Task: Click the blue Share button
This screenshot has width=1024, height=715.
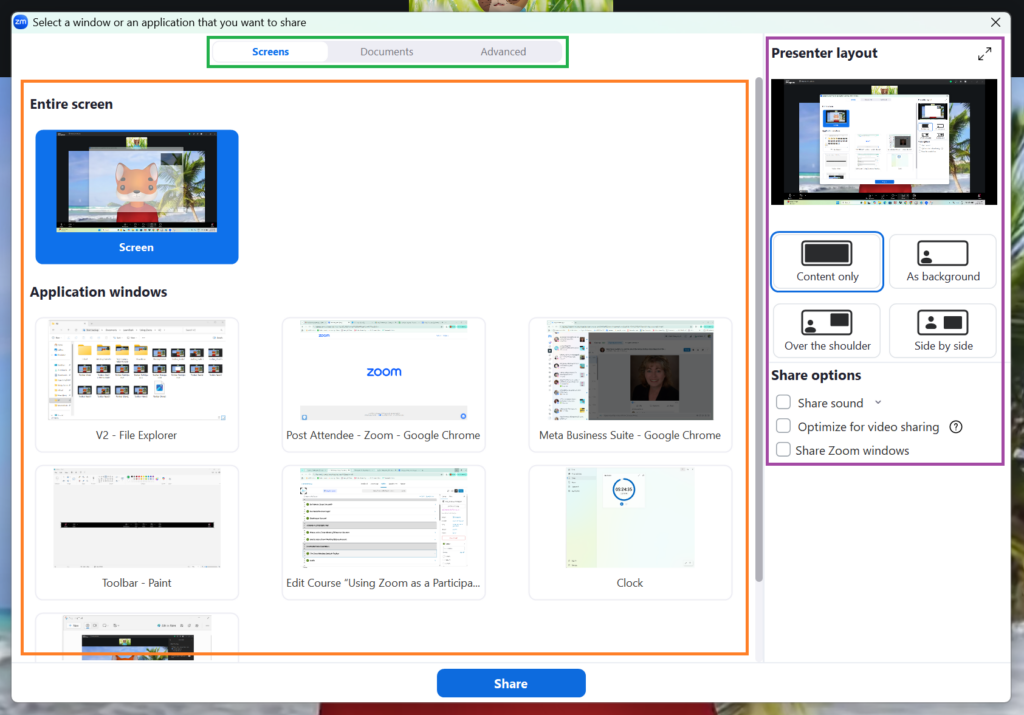Action: coord(511,683)
